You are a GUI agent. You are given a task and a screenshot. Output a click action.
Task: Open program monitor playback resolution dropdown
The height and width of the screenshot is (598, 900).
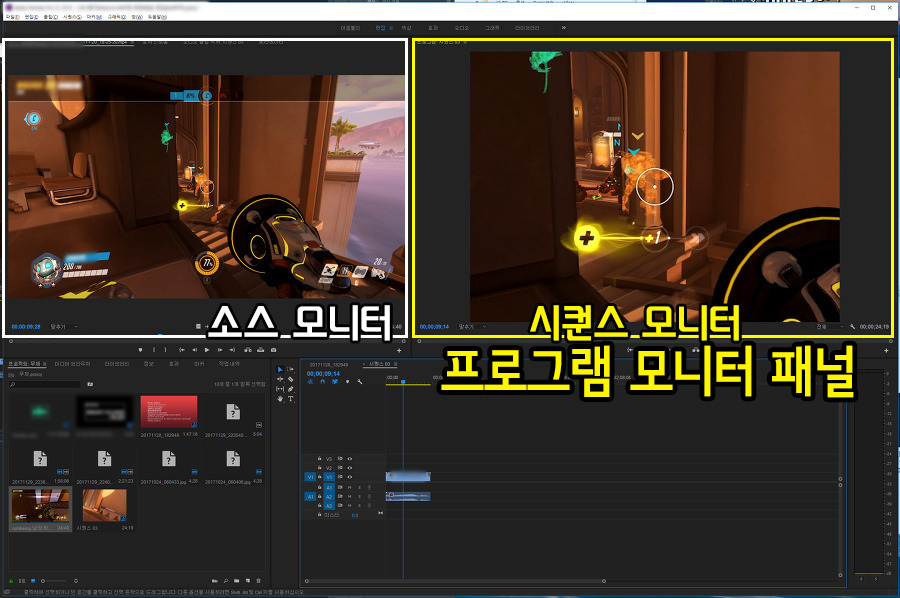(x=829, y=327)
